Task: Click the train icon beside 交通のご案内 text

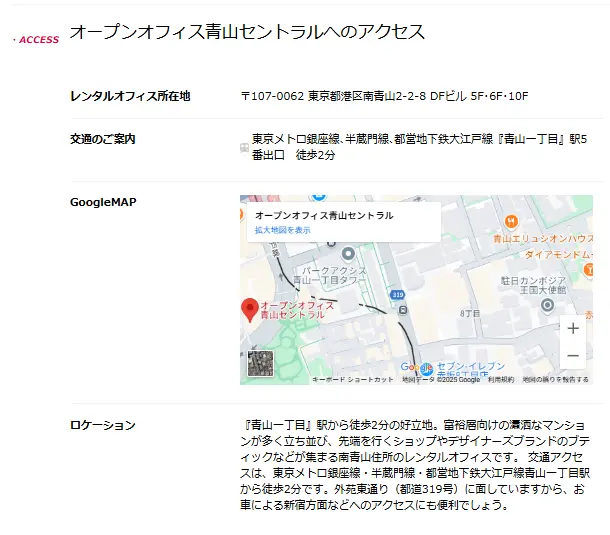Action: click(x=244, y=147)
